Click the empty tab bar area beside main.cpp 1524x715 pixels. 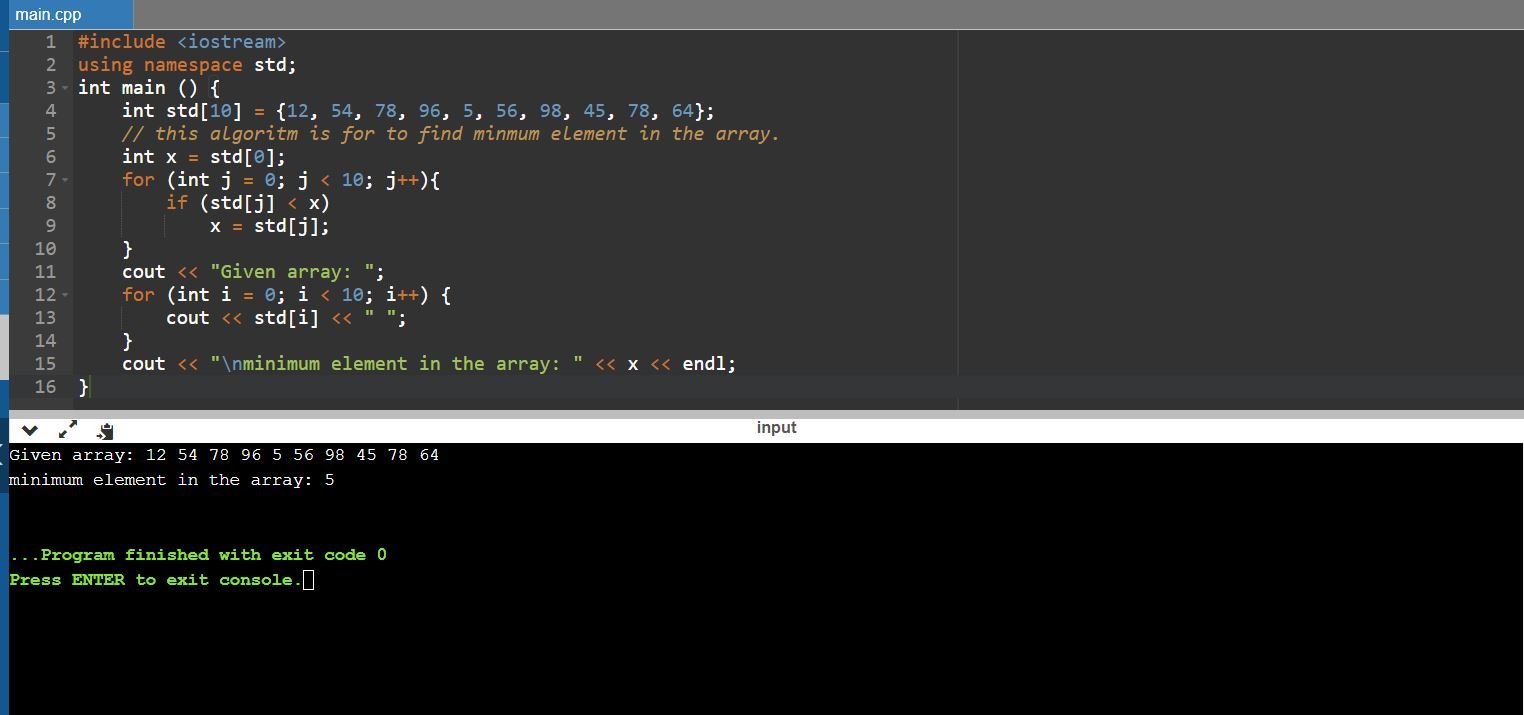(800, 15)
